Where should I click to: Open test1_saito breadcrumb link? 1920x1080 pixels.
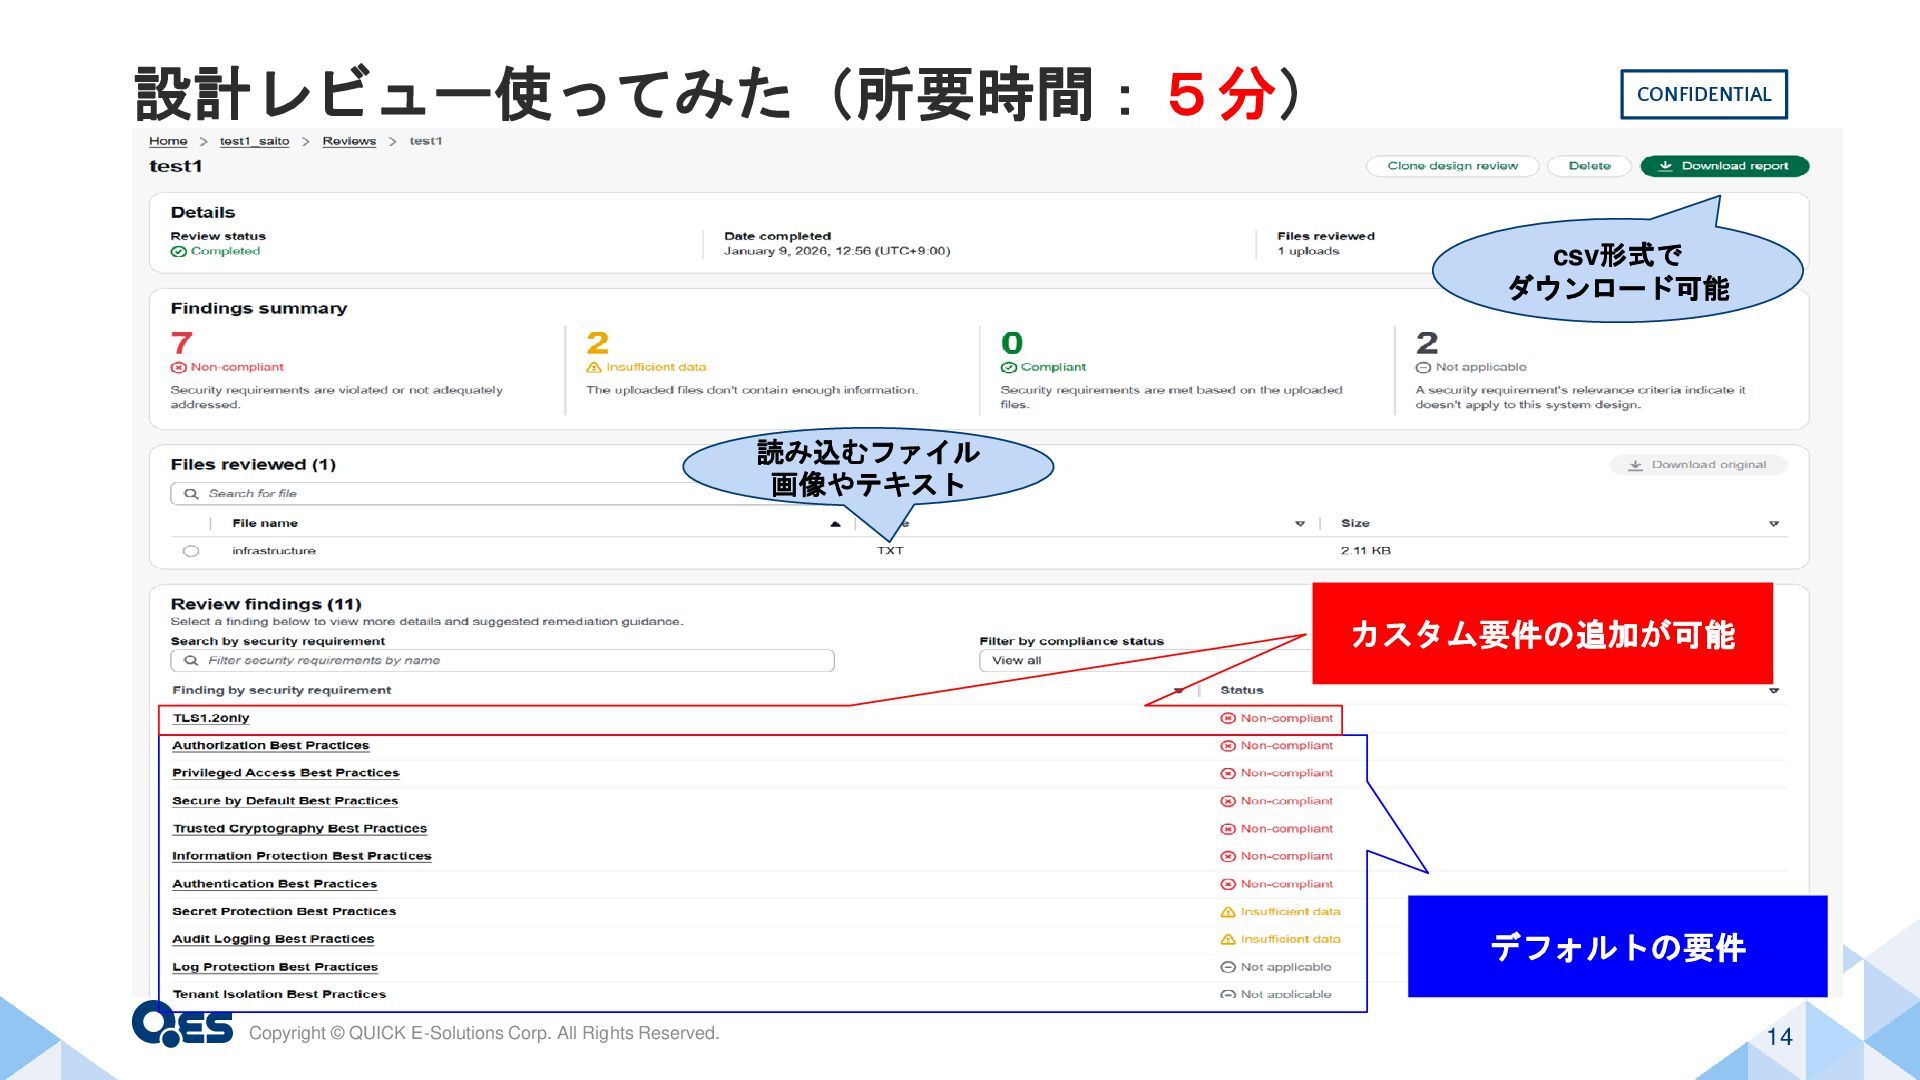pyautogui.click(x=254, y=141)
